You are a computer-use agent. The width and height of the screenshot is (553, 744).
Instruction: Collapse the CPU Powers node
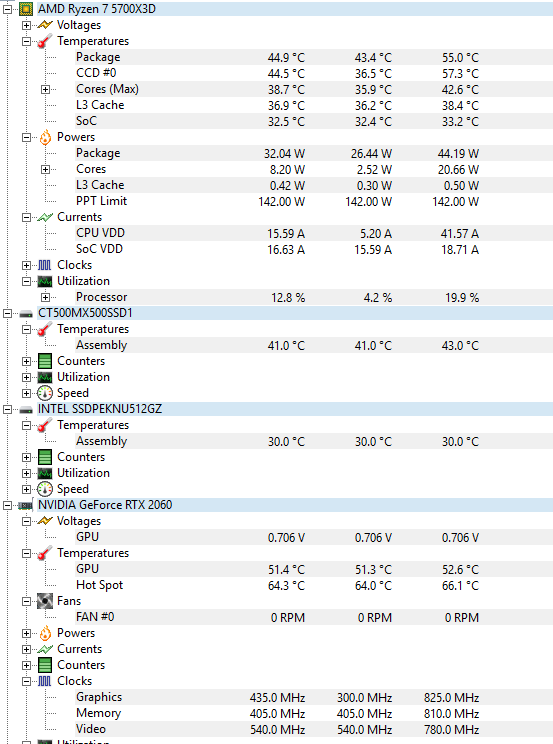click(27, 137)
